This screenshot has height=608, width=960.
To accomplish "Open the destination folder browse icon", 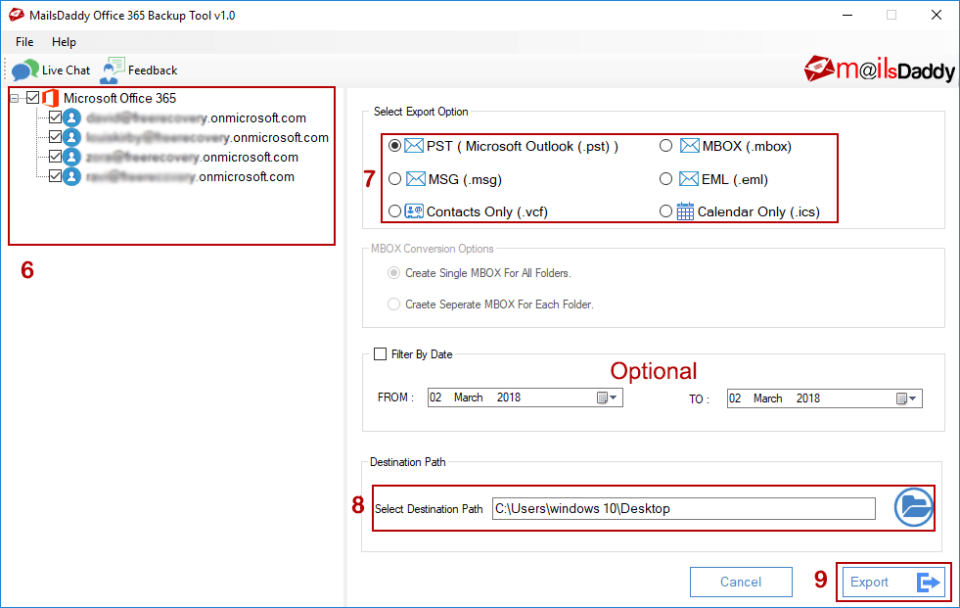I will (x=912, y=507).
